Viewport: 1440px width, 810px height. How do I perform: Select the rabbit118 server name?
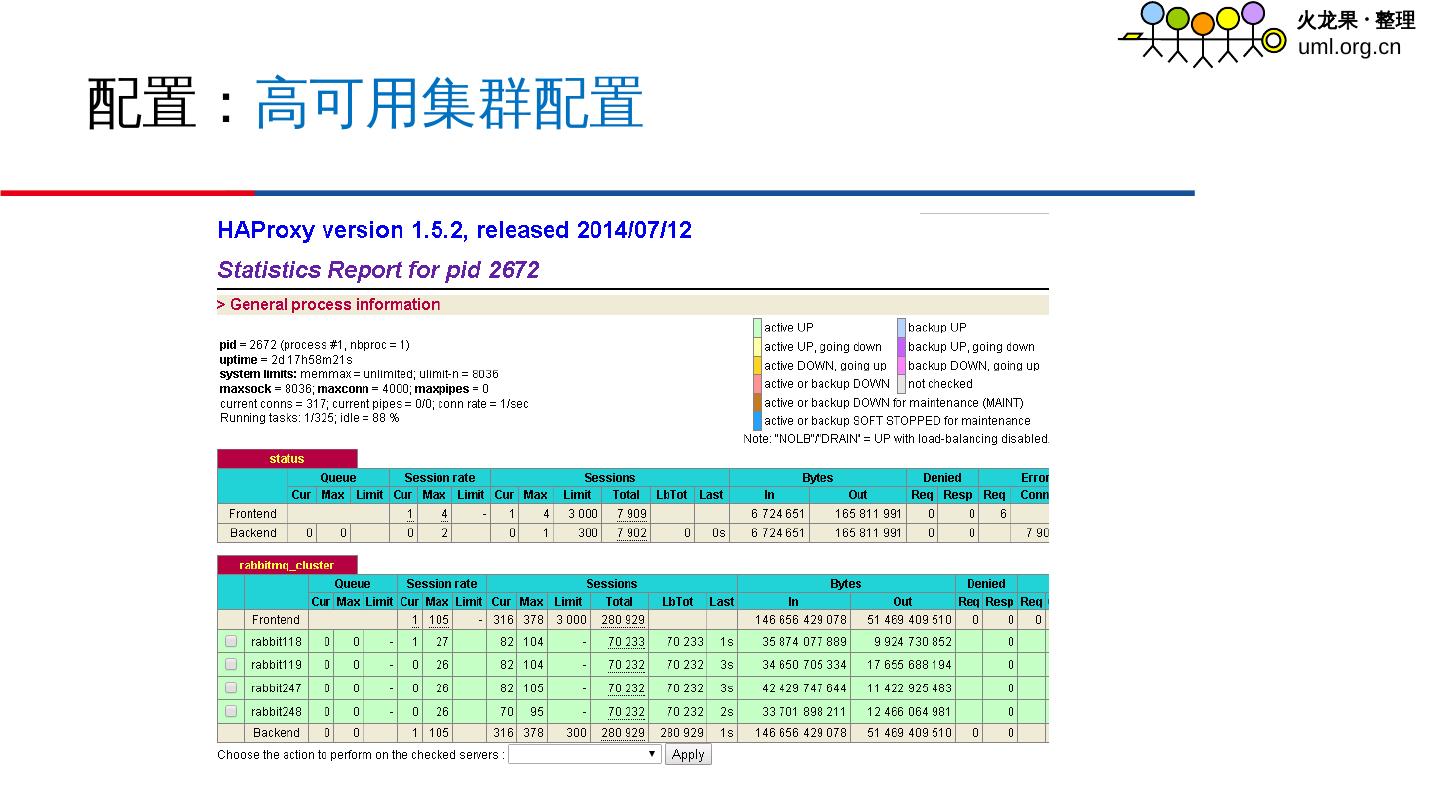tap(276, 642)
